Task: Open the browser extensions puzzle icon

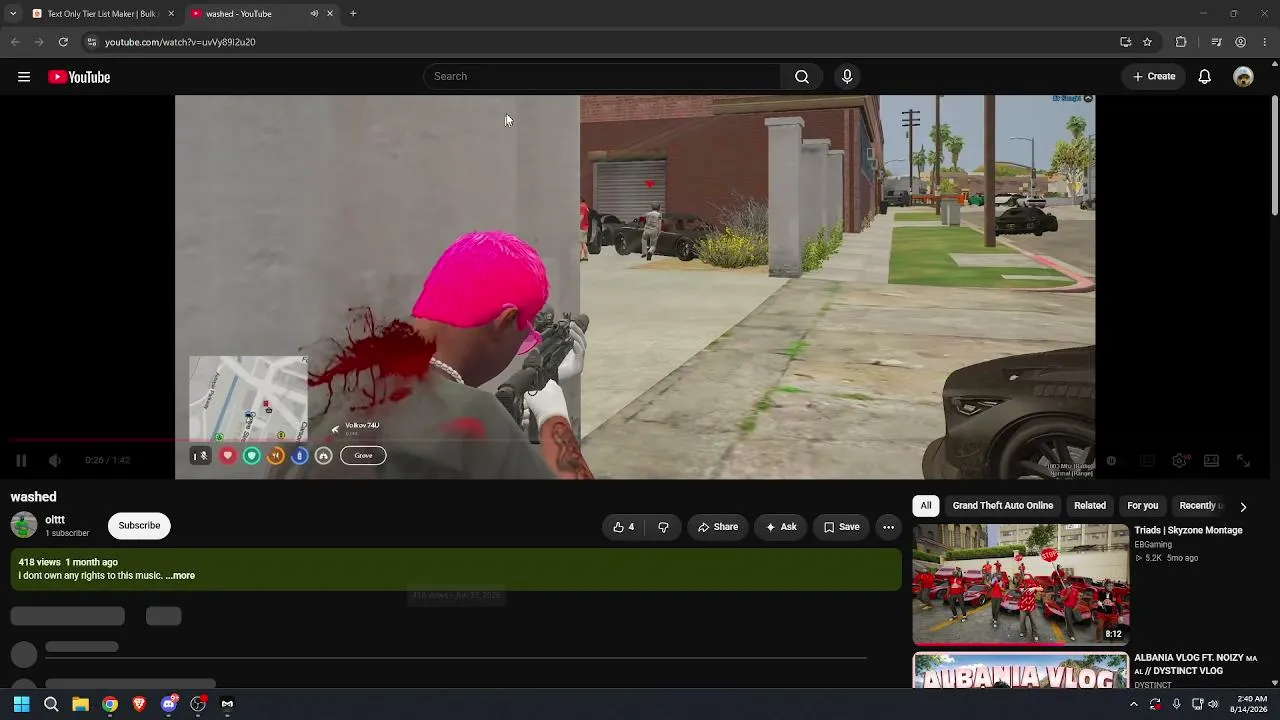Action: [1181, 42]
